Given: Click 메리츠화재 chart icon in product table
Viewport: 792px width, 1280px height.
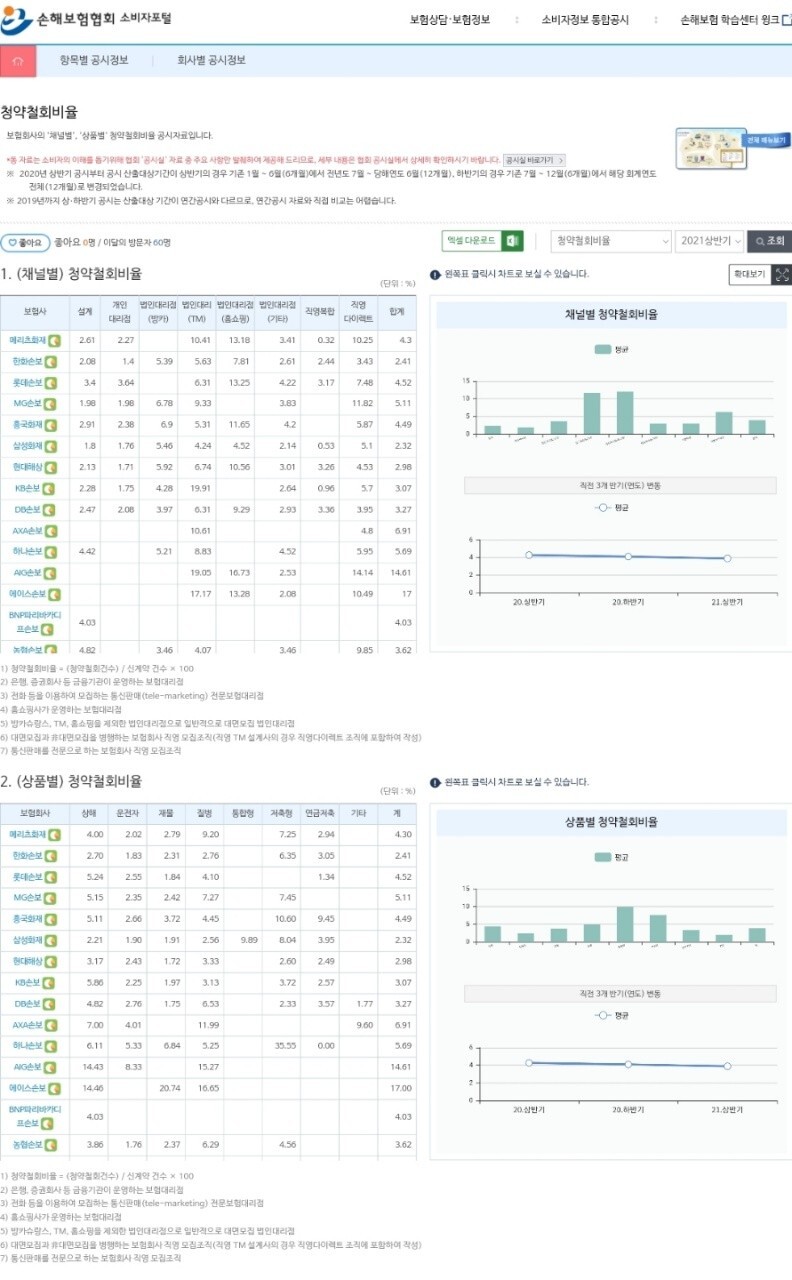Looking at the screenshot, I should point(55,835).
